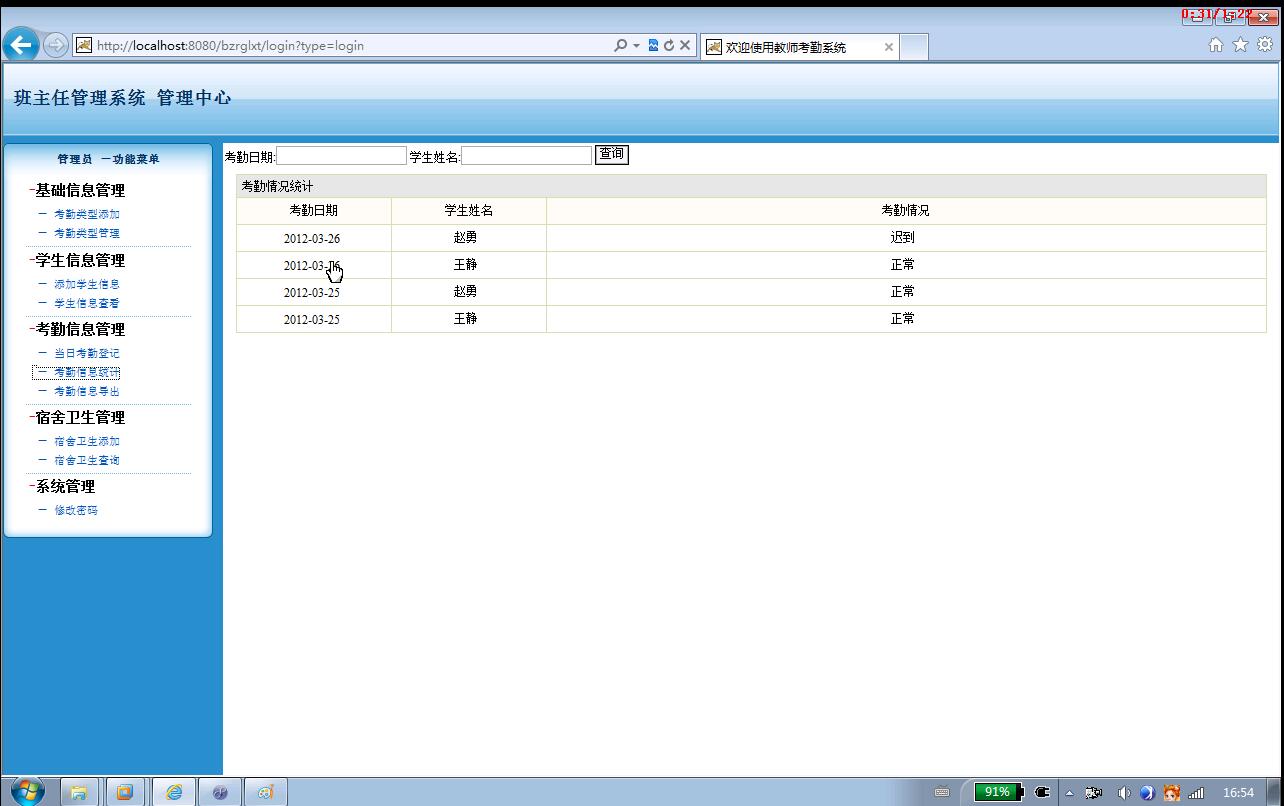
Task: Click the cartoon face tray icon
Action: point(1171,793)
